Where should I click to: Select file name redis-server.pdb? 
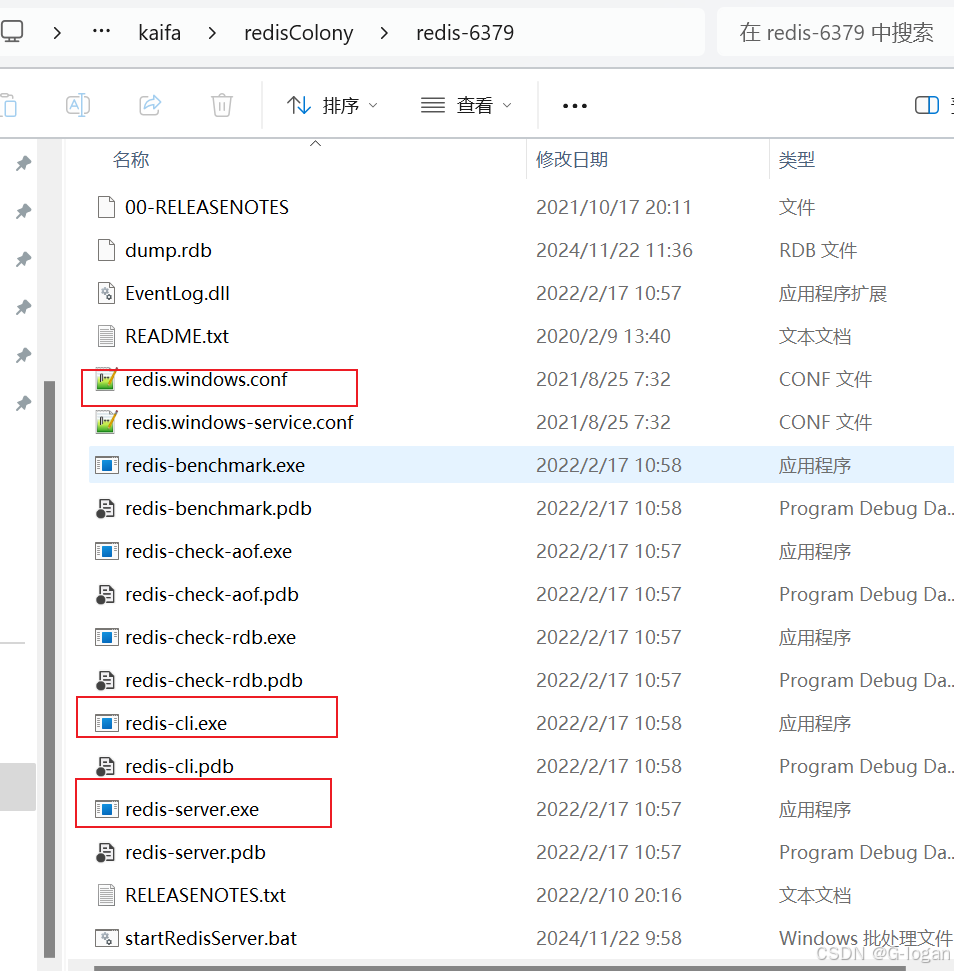(195, 853)
